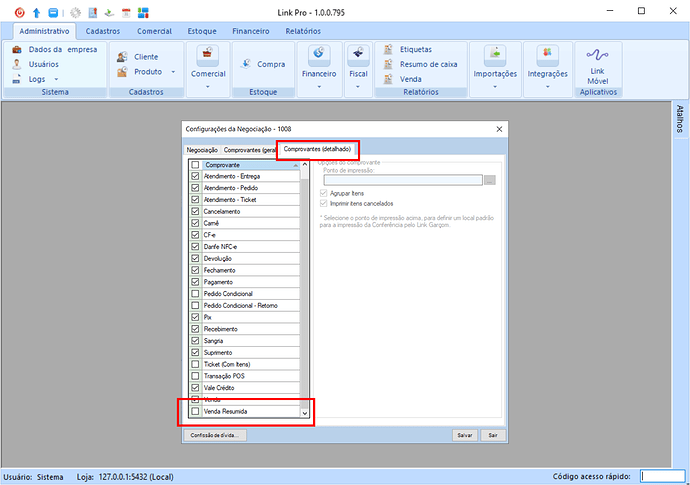
Task: Enable the Pedido Condicional checkbox
Action: 195,294
